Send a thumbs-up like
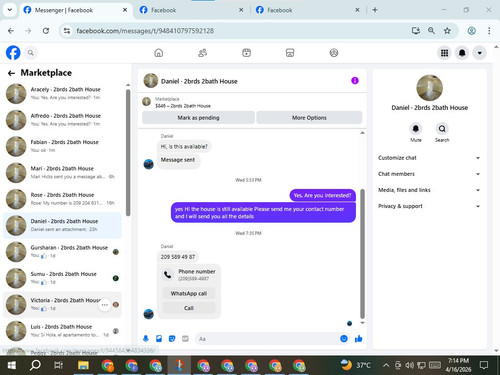500x375 pixels. click(x=358, y=339)
